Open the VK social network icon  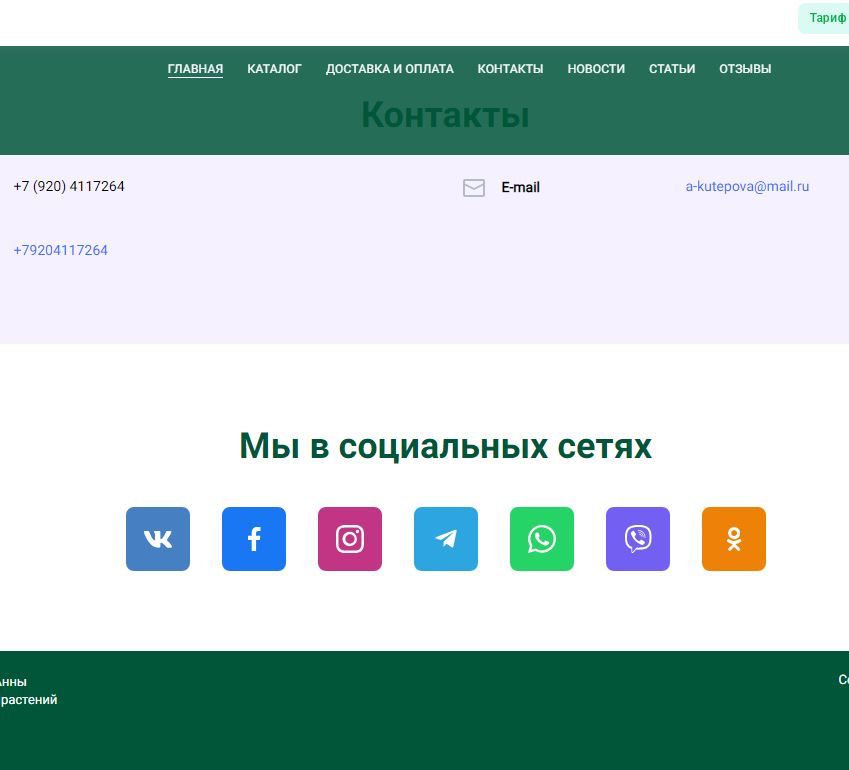point(158,539)
